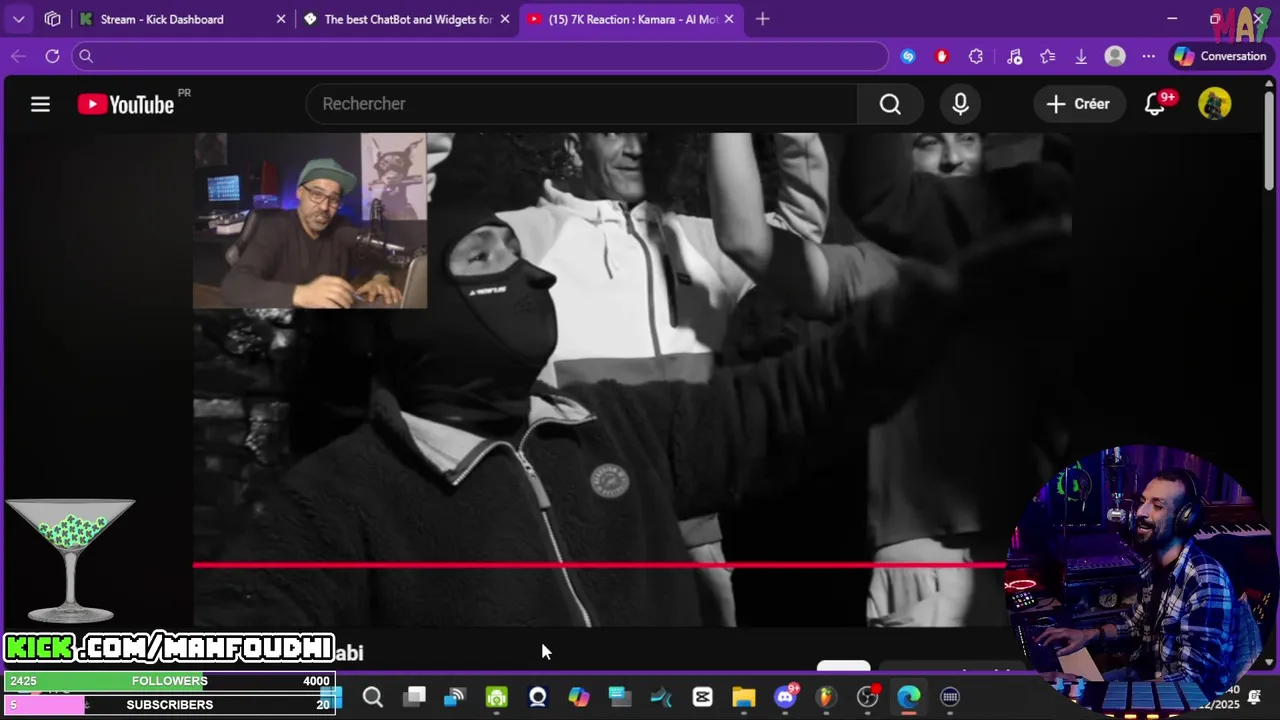Start voice search with microphone icon
The image size is (1280, 720).
[961, 104]
